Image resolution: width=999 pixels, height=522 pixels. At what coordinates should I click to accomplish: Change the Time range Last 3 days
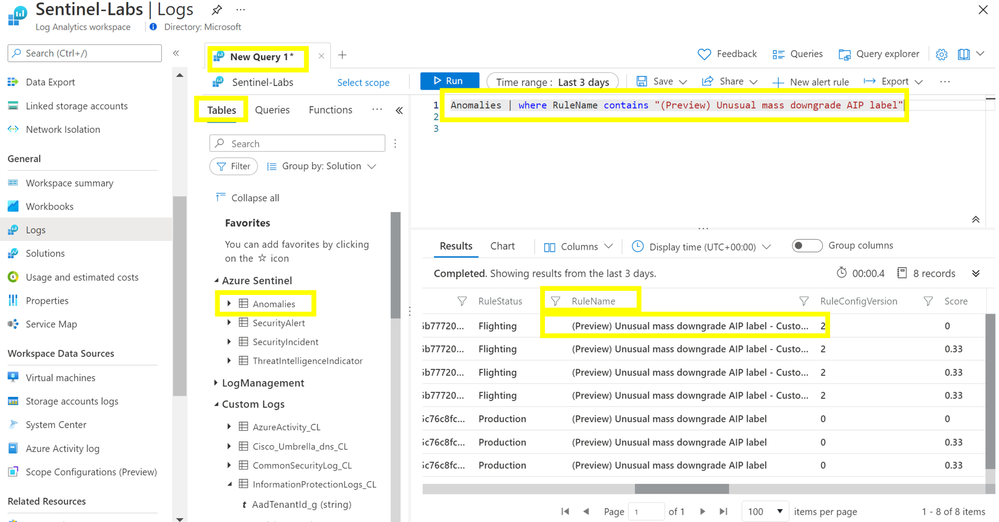552,82
